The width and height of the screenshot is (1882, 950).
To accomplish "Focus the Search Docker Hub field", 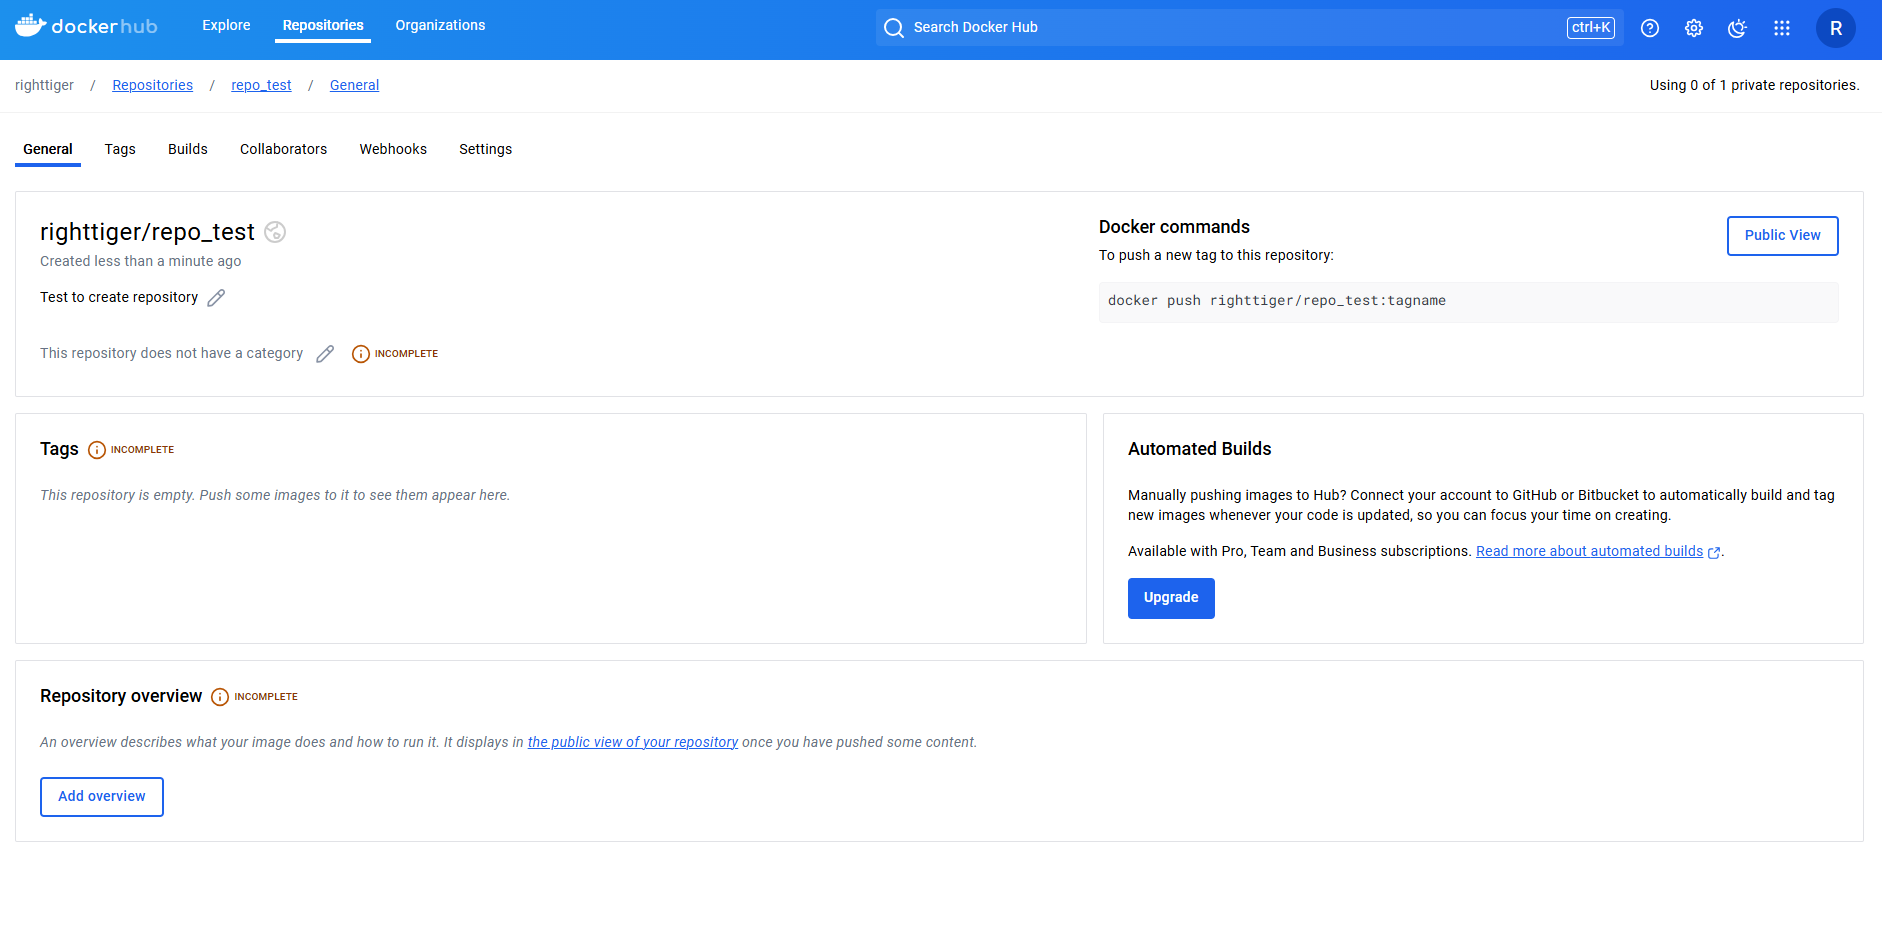I will pos(1249,28).
